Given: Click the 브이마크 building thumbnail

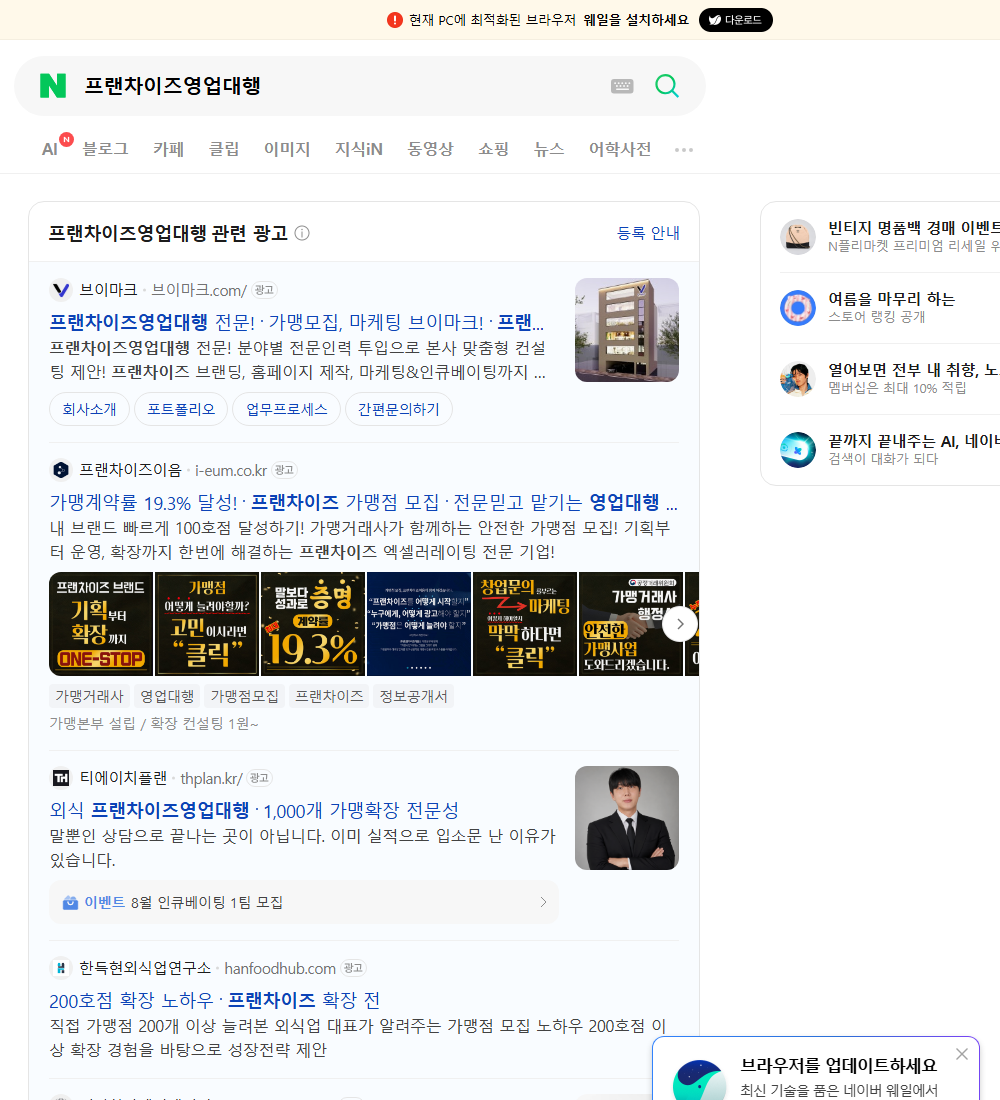Looking at the screenshot, I should (627, 330).
